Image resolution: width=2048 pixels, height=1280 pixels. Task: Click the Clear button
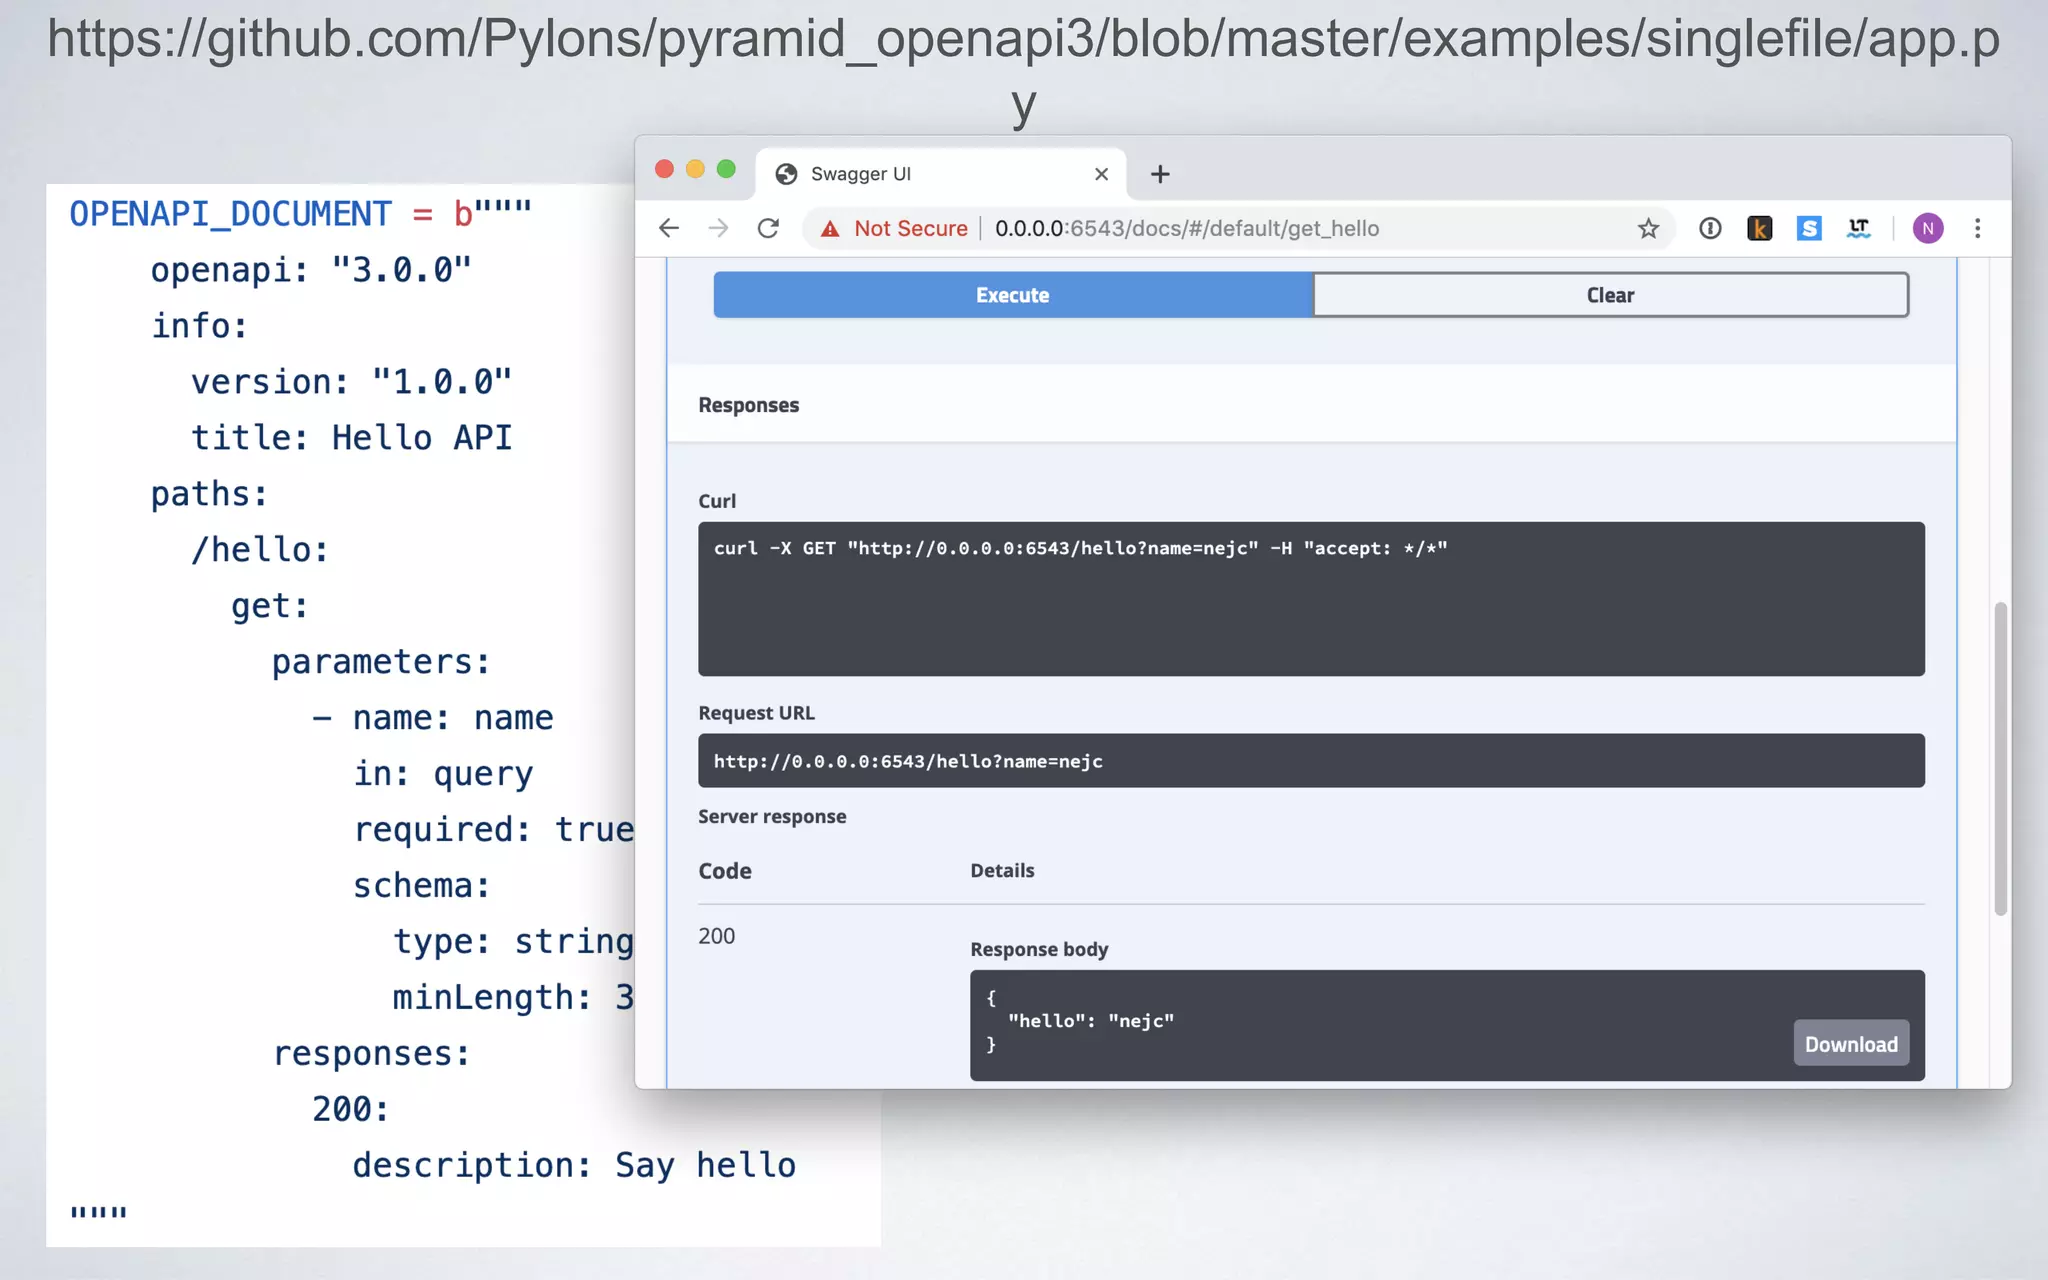pos(1610,295)
